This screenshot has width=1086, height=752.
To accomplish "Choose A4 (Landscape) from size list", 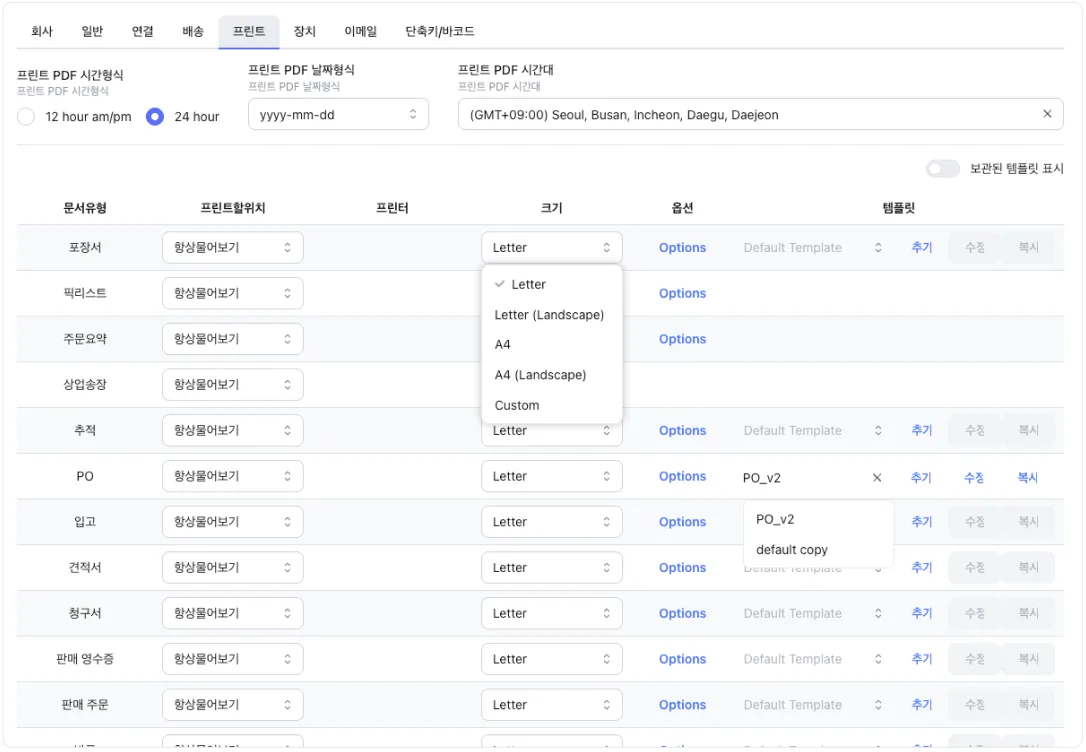I will [x=540, y=375].
